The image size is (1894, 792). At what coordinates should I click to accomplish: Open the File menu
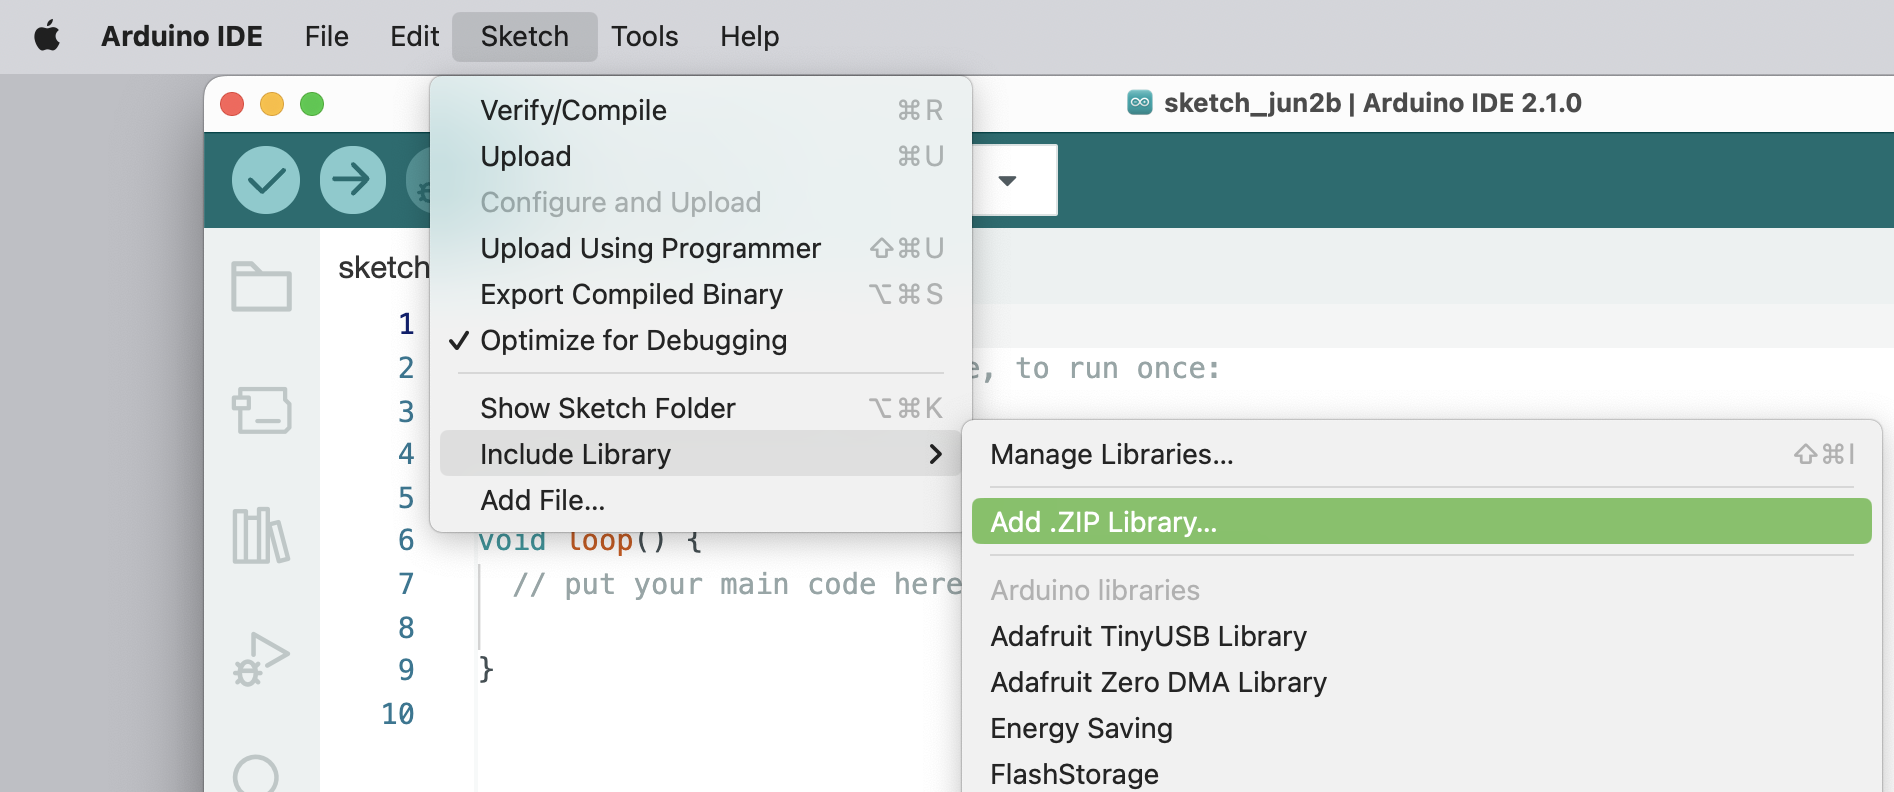(326, 37)
